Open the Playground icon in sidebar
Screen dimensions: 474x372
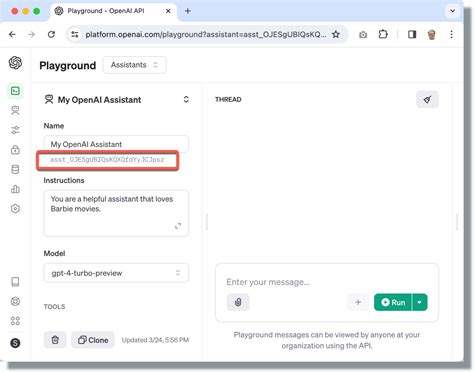15,91
